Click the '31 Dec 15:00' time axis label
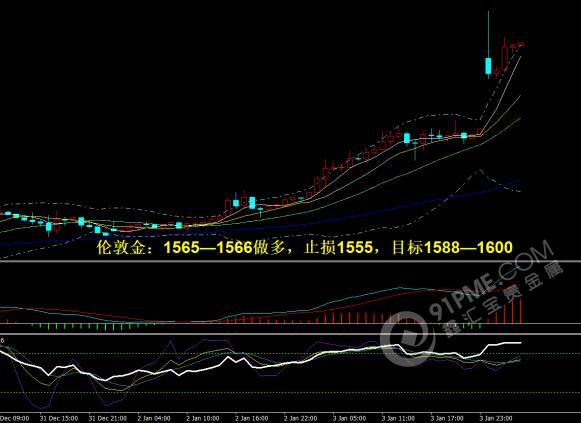Viewport: 581px width, 423px height. point(59,418)
